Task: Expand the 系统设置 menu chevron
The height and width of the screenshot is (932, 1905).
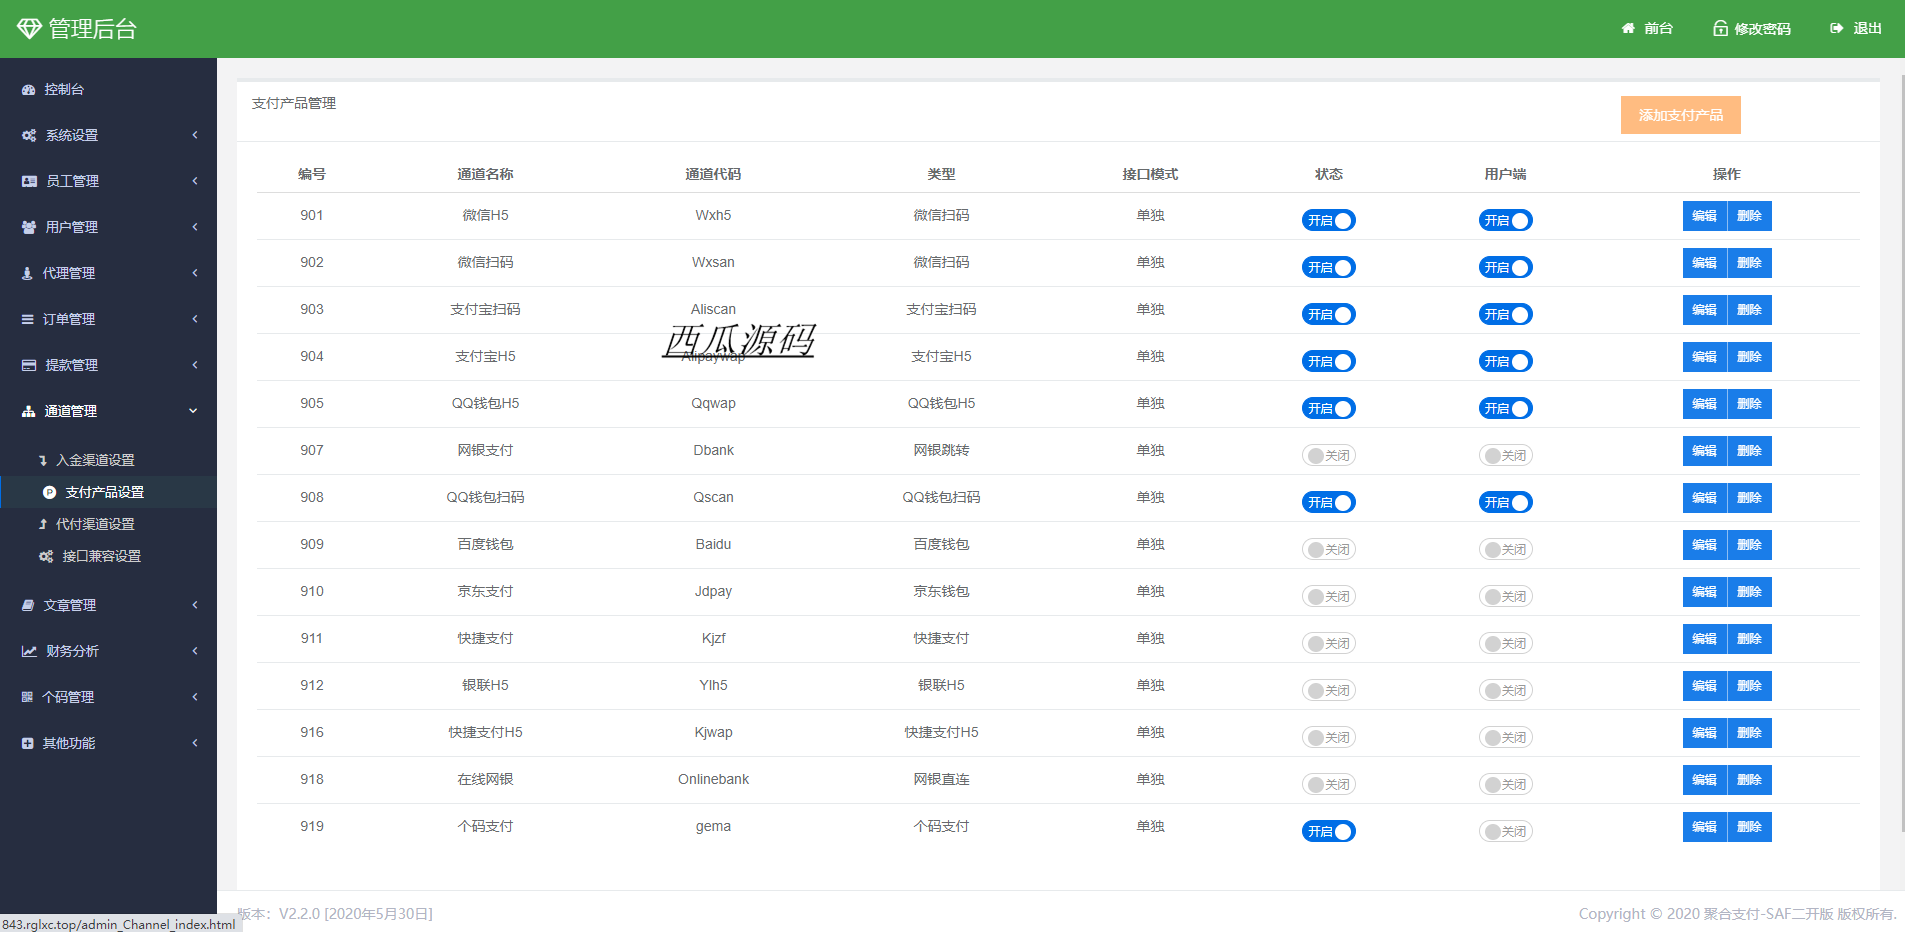Action: click(195, 135)
